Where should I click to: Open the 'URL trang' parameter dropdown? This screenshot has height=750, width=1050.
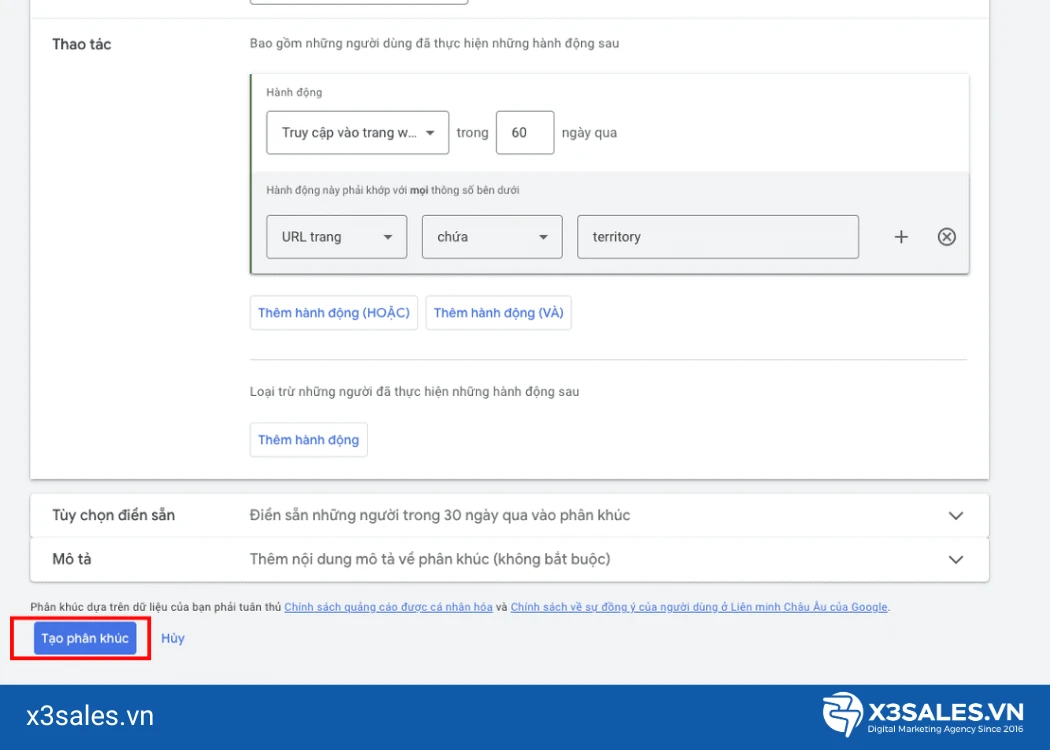tap(337, 237)
